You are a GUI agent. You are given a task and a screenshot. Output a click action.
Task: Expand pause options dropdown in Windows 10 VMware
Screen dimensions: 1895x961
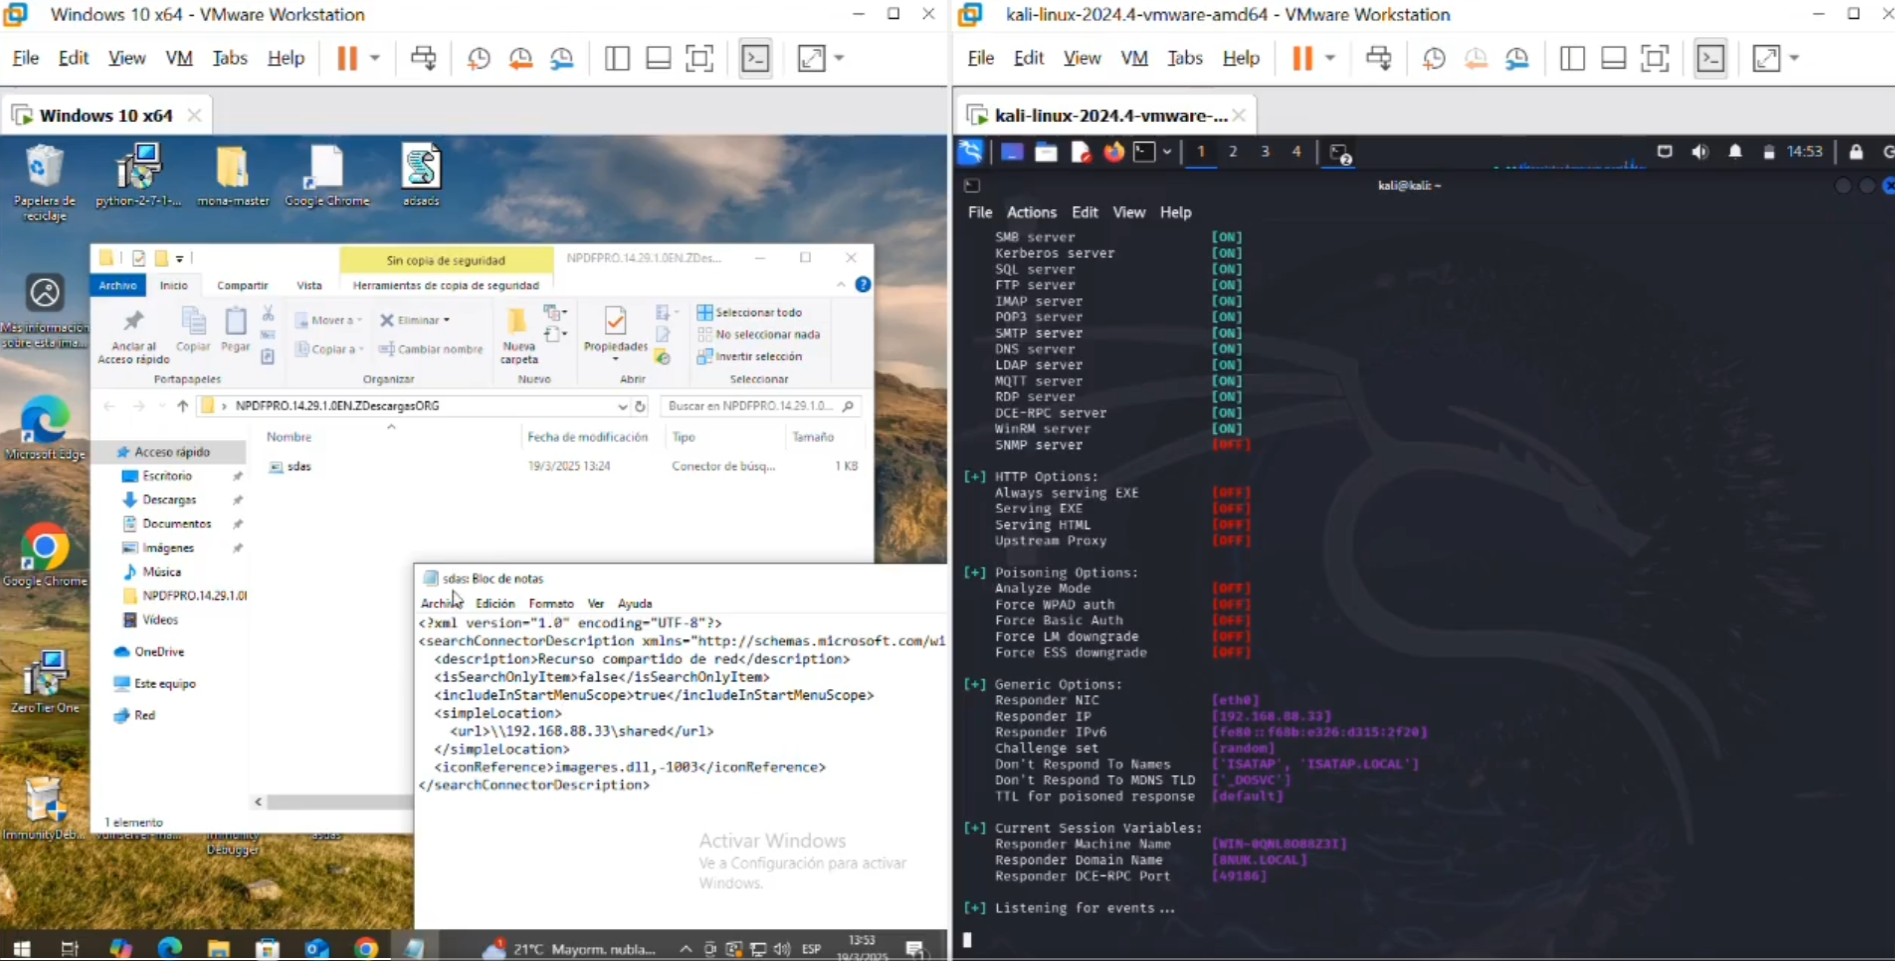point(375,58)
